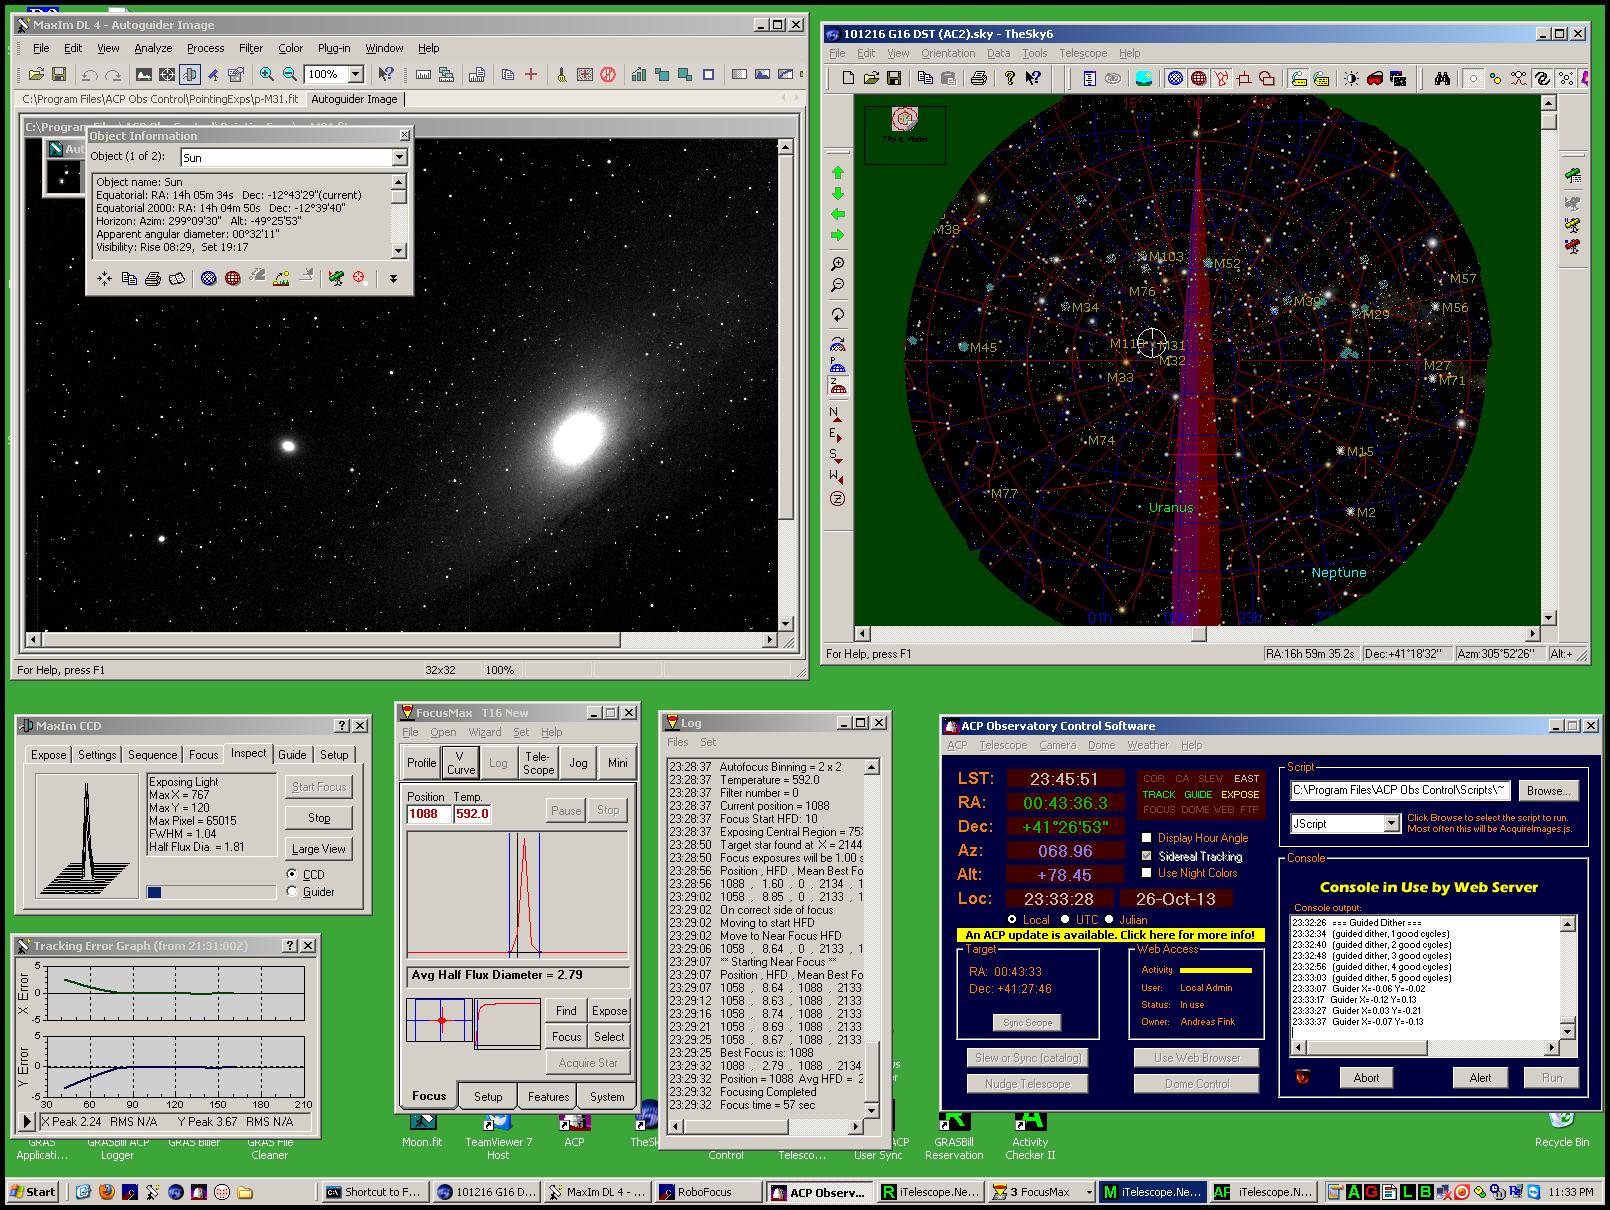Center object icon in Object Information panel

tap(105, 279)
